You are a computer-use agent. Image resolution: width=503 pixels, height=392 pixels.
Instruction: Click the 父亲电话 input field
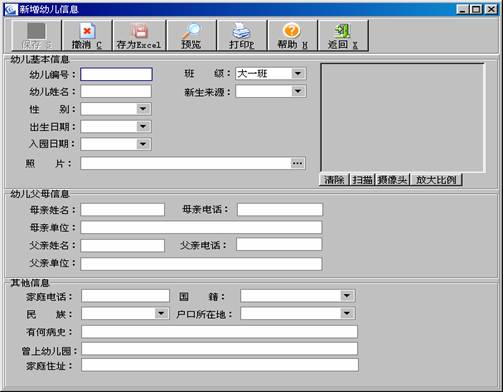[279, 245]
